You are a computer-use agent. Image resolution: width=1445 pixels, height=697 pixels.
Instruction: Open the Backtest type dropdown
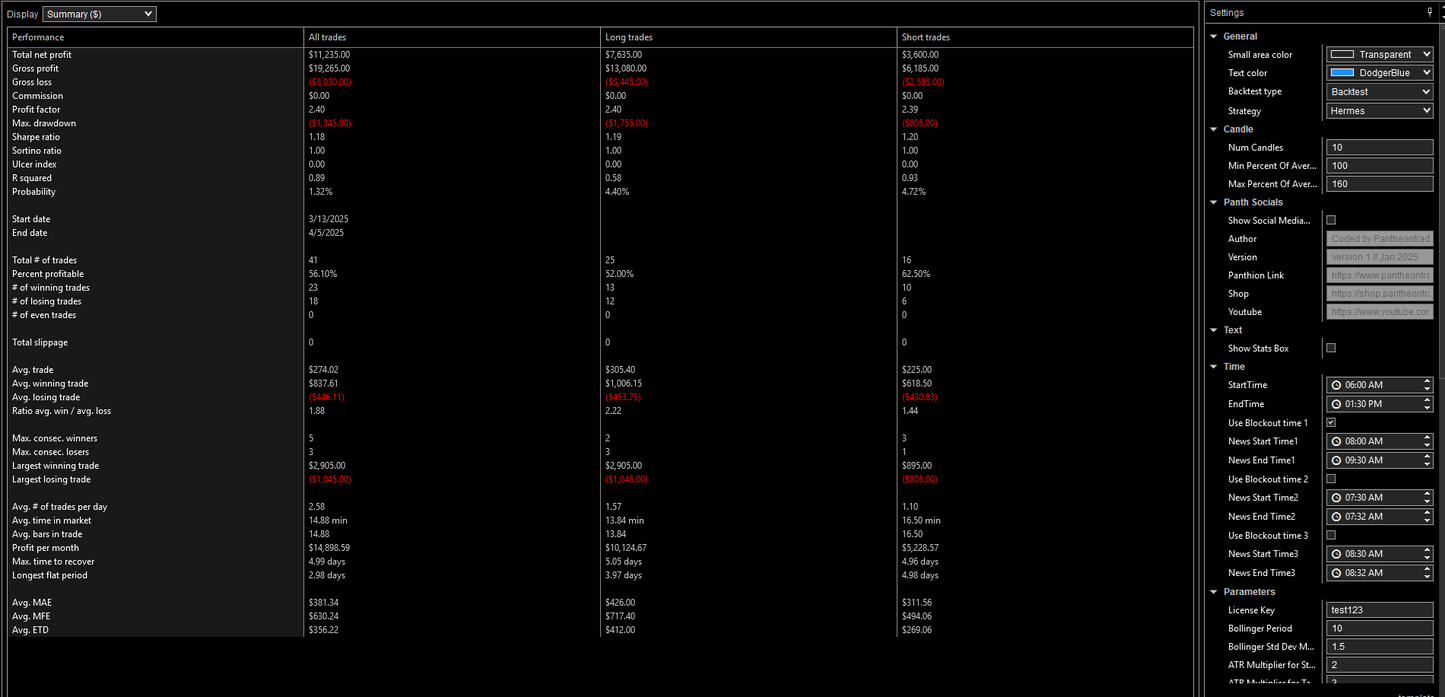pyautogui.click(x=1379, y=91)
